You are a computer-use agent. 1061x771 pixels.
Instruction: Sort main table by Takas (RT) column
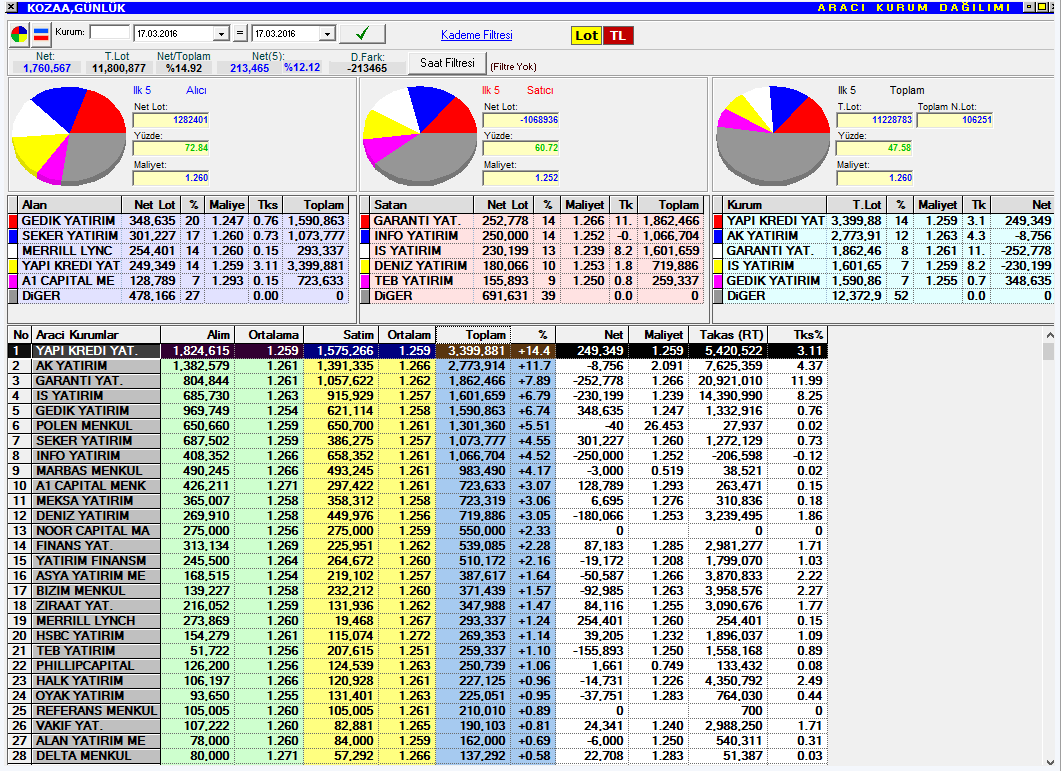(729, 334)
